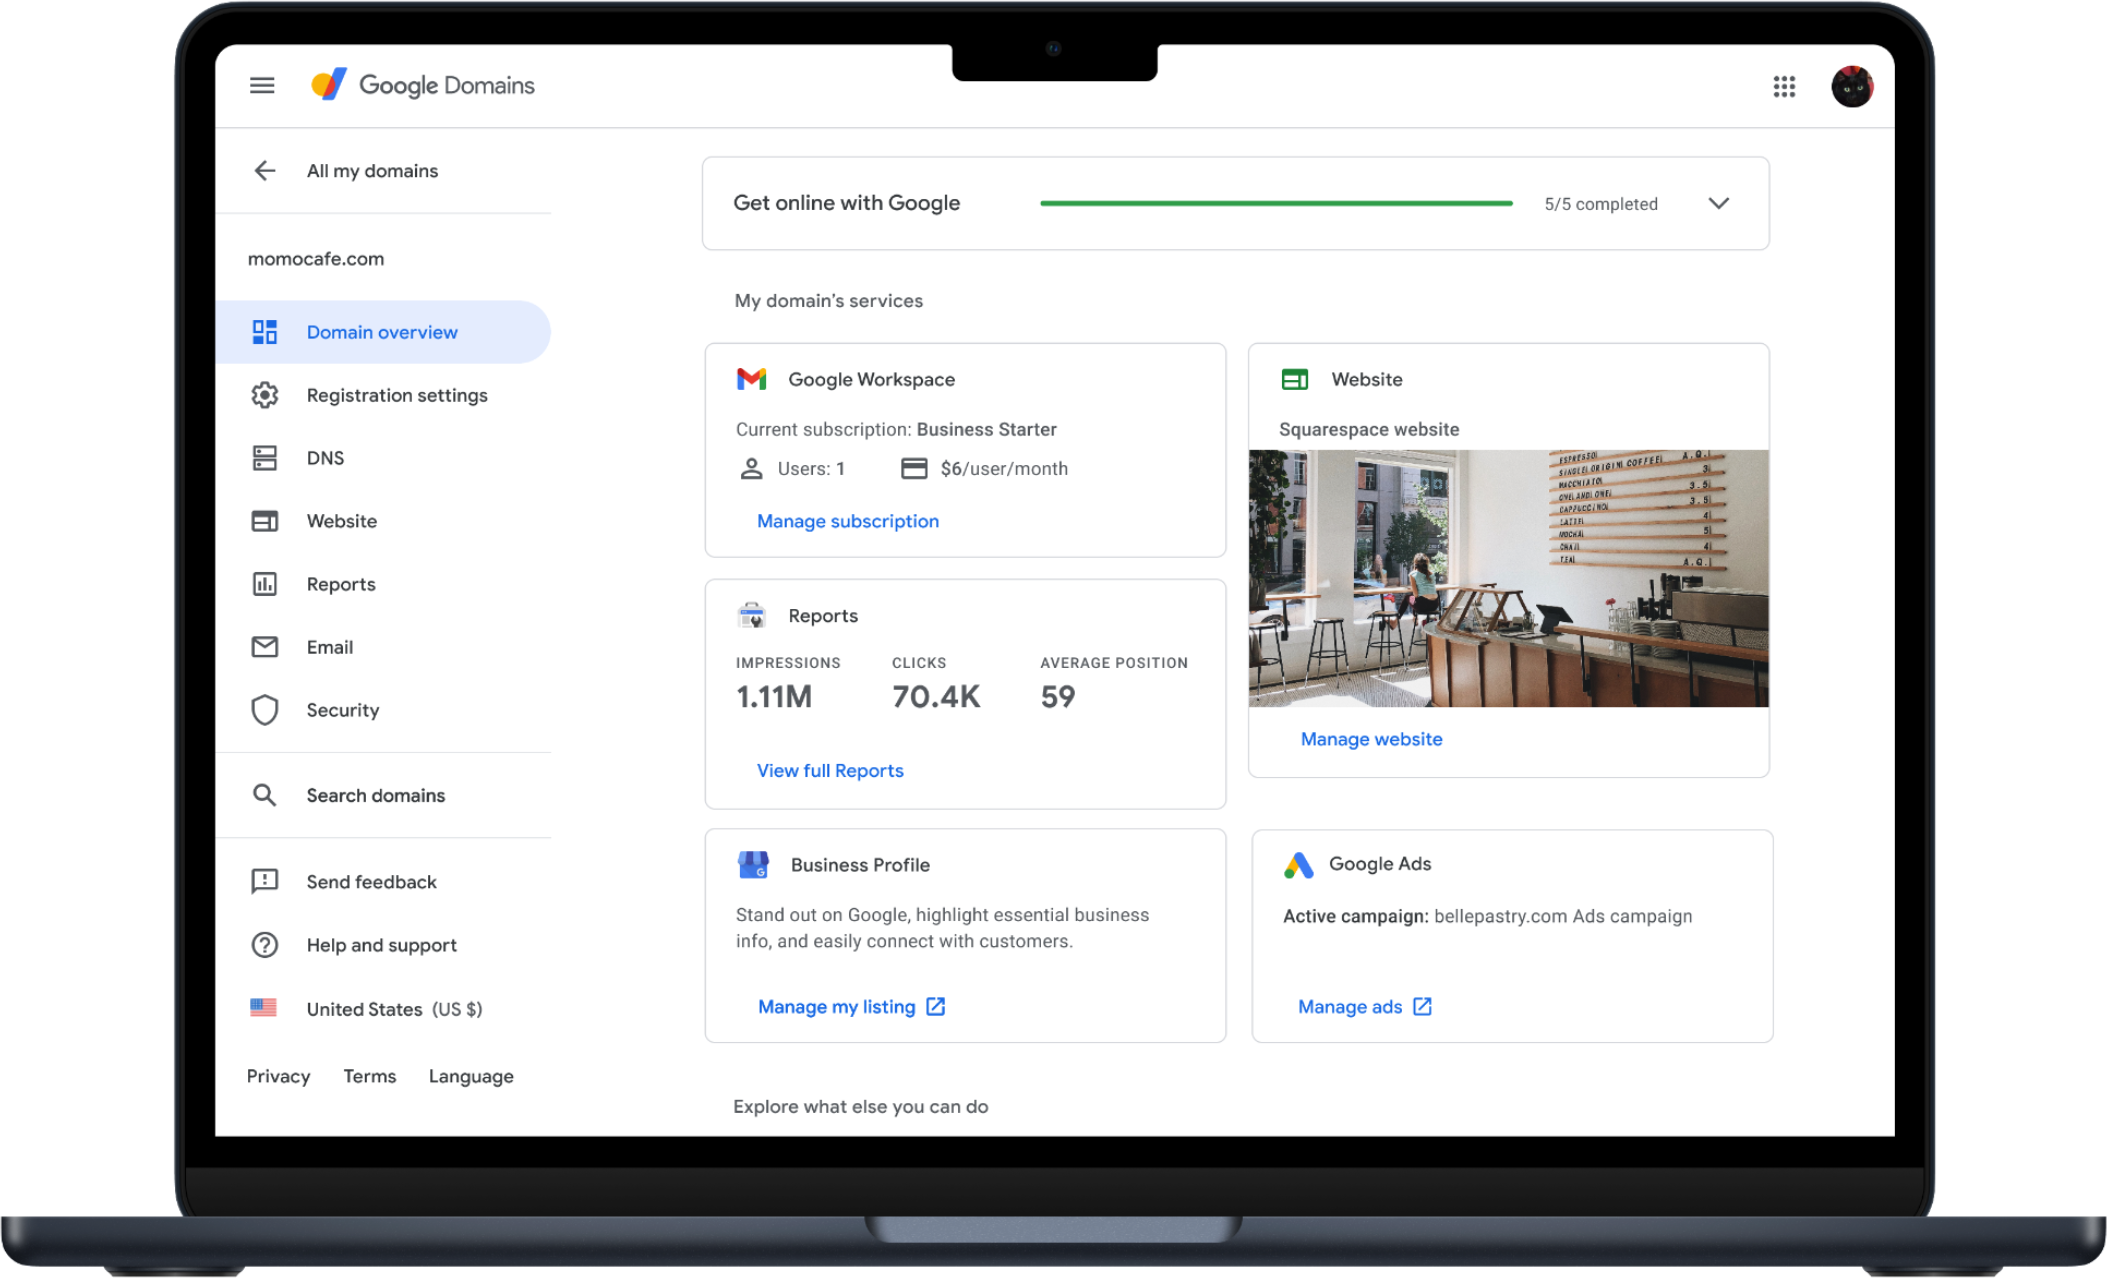Click the Google Ads logo icon
This screenshot has width=2107, height=1278.
click(1298, 864)
